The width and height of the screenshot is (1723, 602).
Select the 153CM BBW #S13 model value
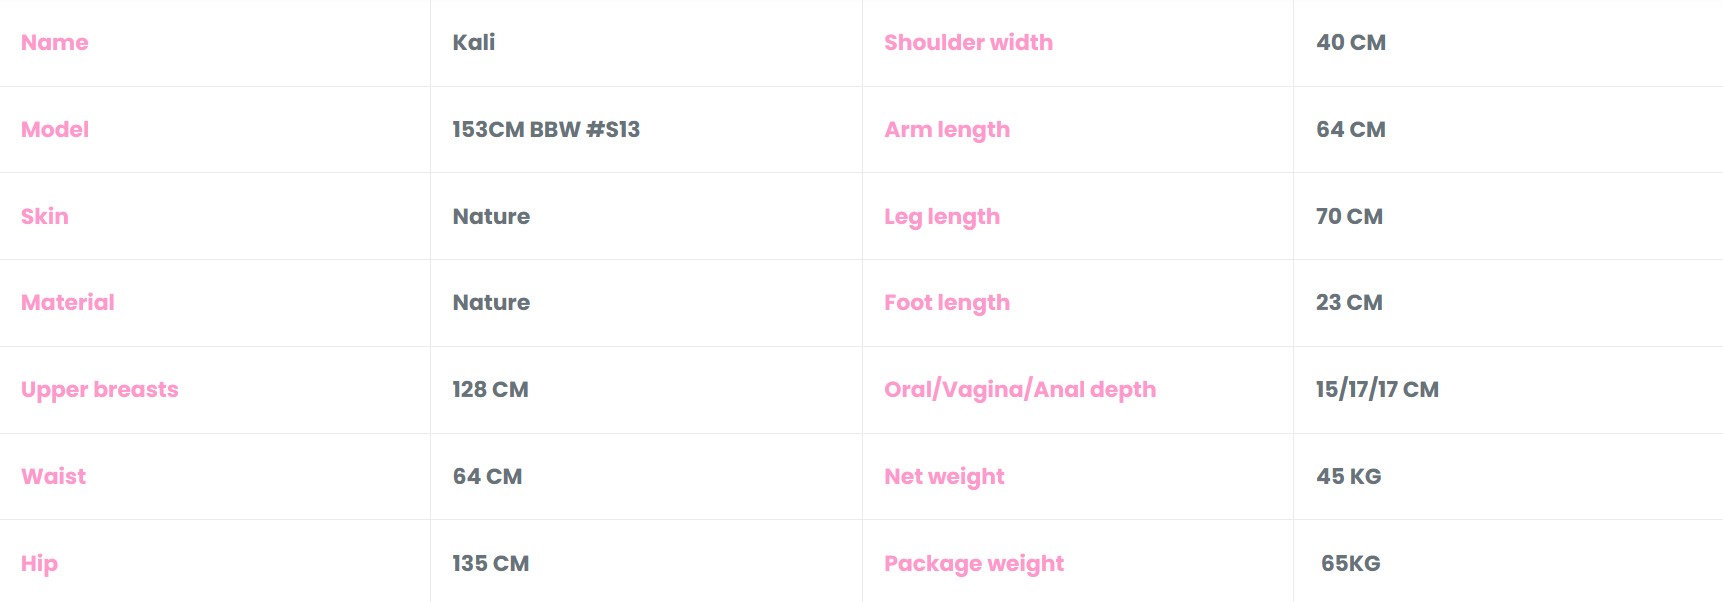click(x=546, y=130)
